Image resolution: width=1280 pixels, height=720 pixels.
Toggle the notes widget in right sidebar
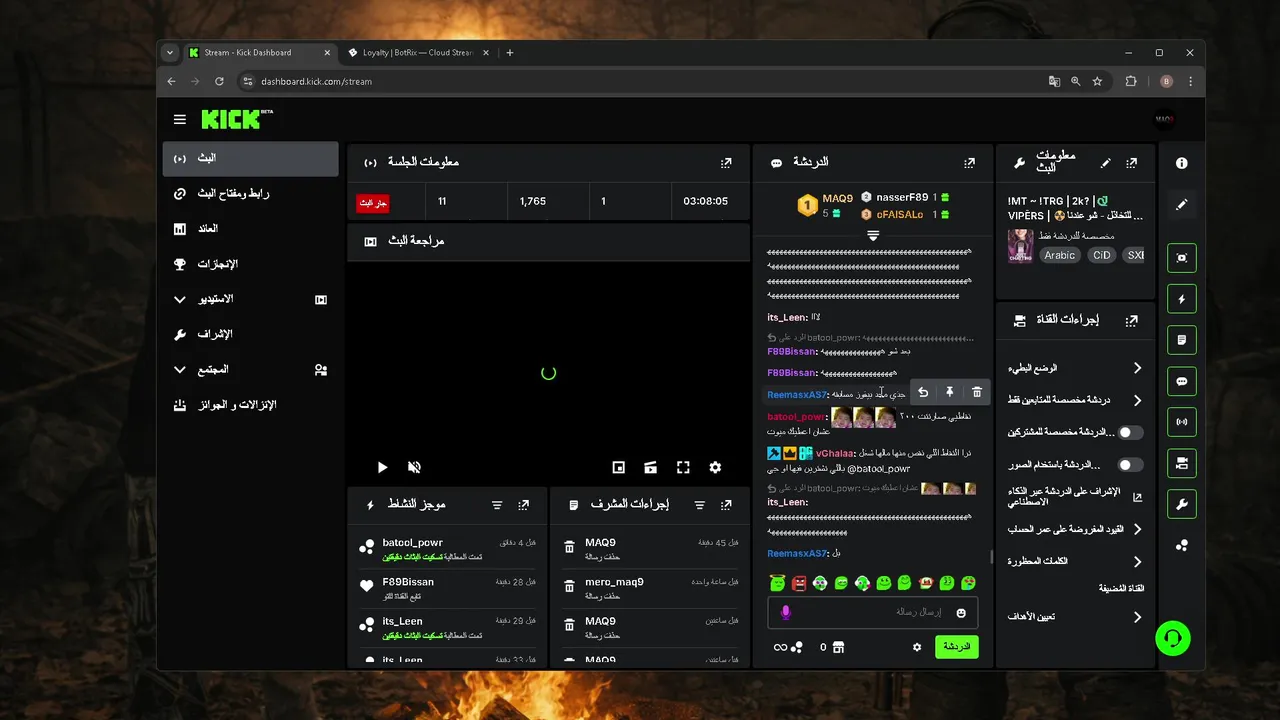pyautogui.click(x=1182, y=340)
